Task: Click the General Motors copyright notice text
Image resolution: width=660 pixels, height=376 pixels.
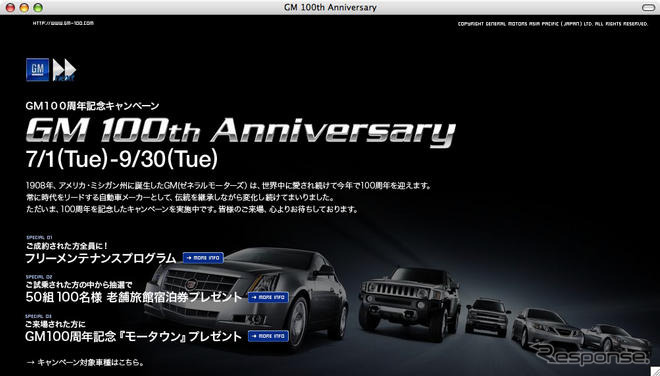Action: [x=553, y=24]
